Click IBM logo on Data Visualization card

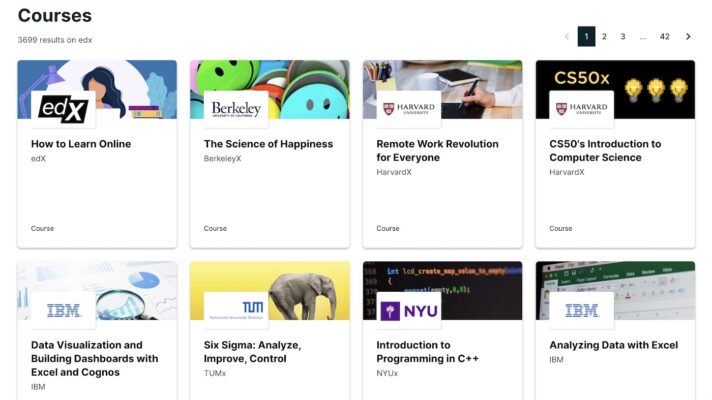tap(63, 311)
